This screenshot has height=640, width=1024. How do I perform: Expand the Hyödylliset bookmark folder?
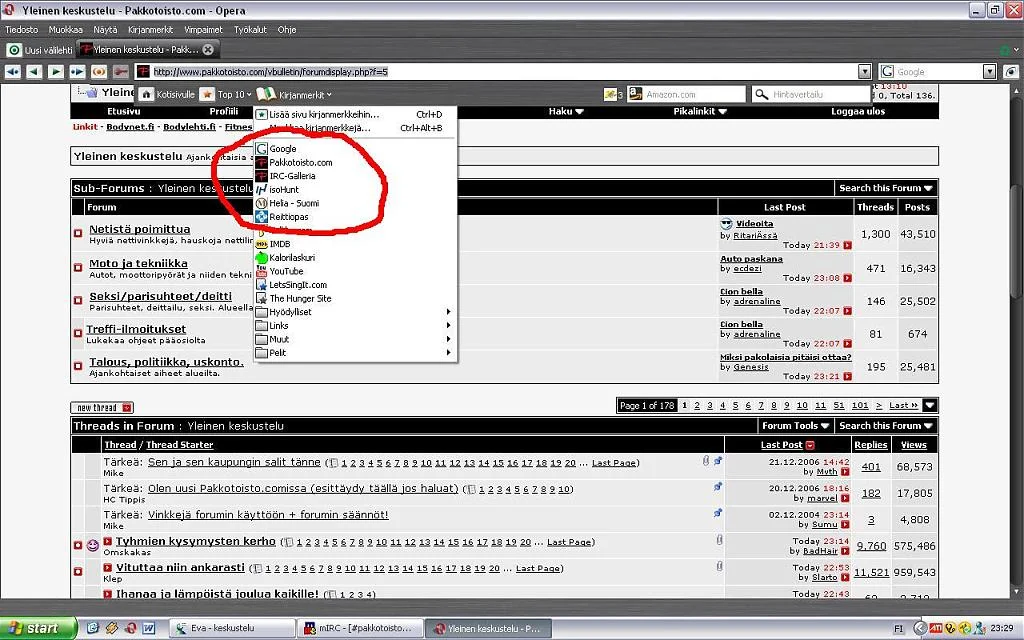coord(290,312)
